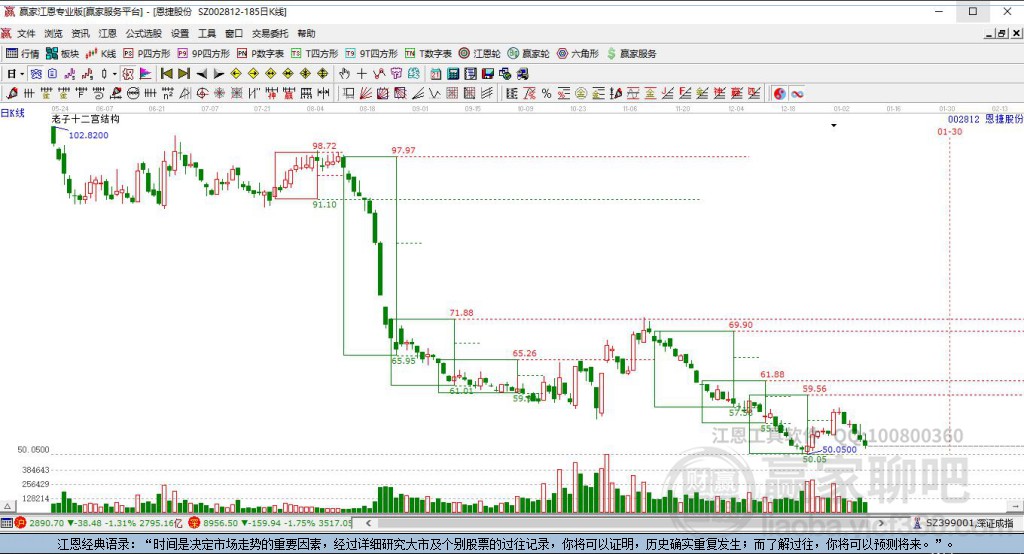This screenshot has width=1024, height=554.
Task: Open the 江恩 menu
Action: (x=108, y=33)
